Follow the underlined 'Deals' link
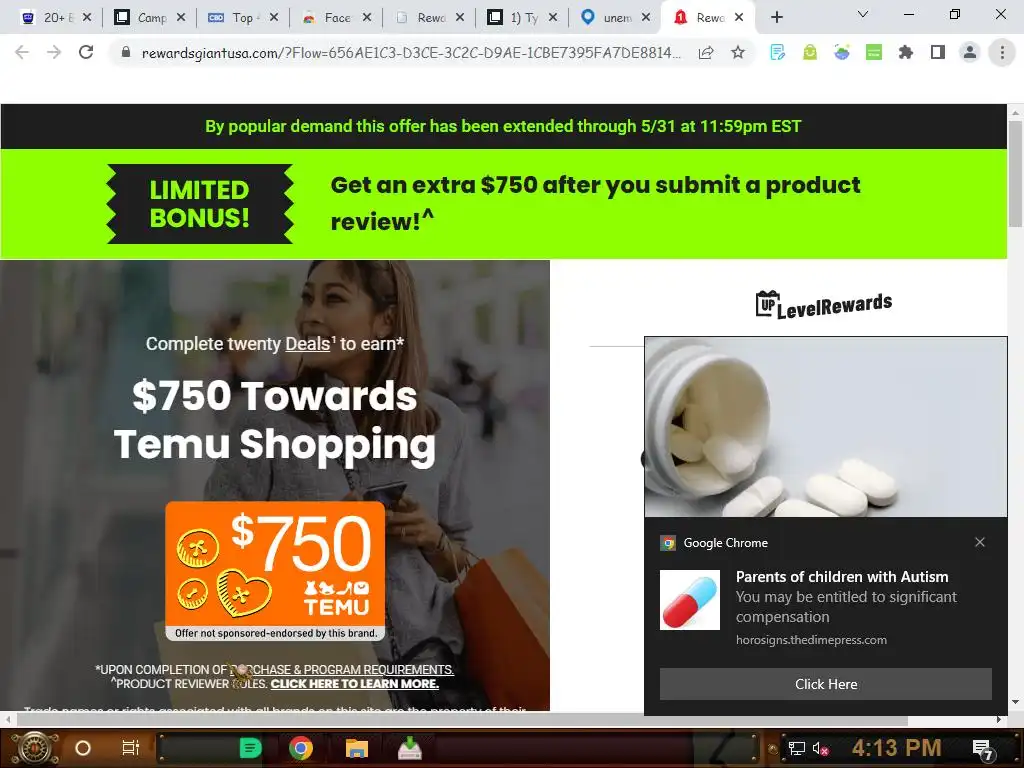The width and height of the screenshot is (1024, 768). coord(308,344)
